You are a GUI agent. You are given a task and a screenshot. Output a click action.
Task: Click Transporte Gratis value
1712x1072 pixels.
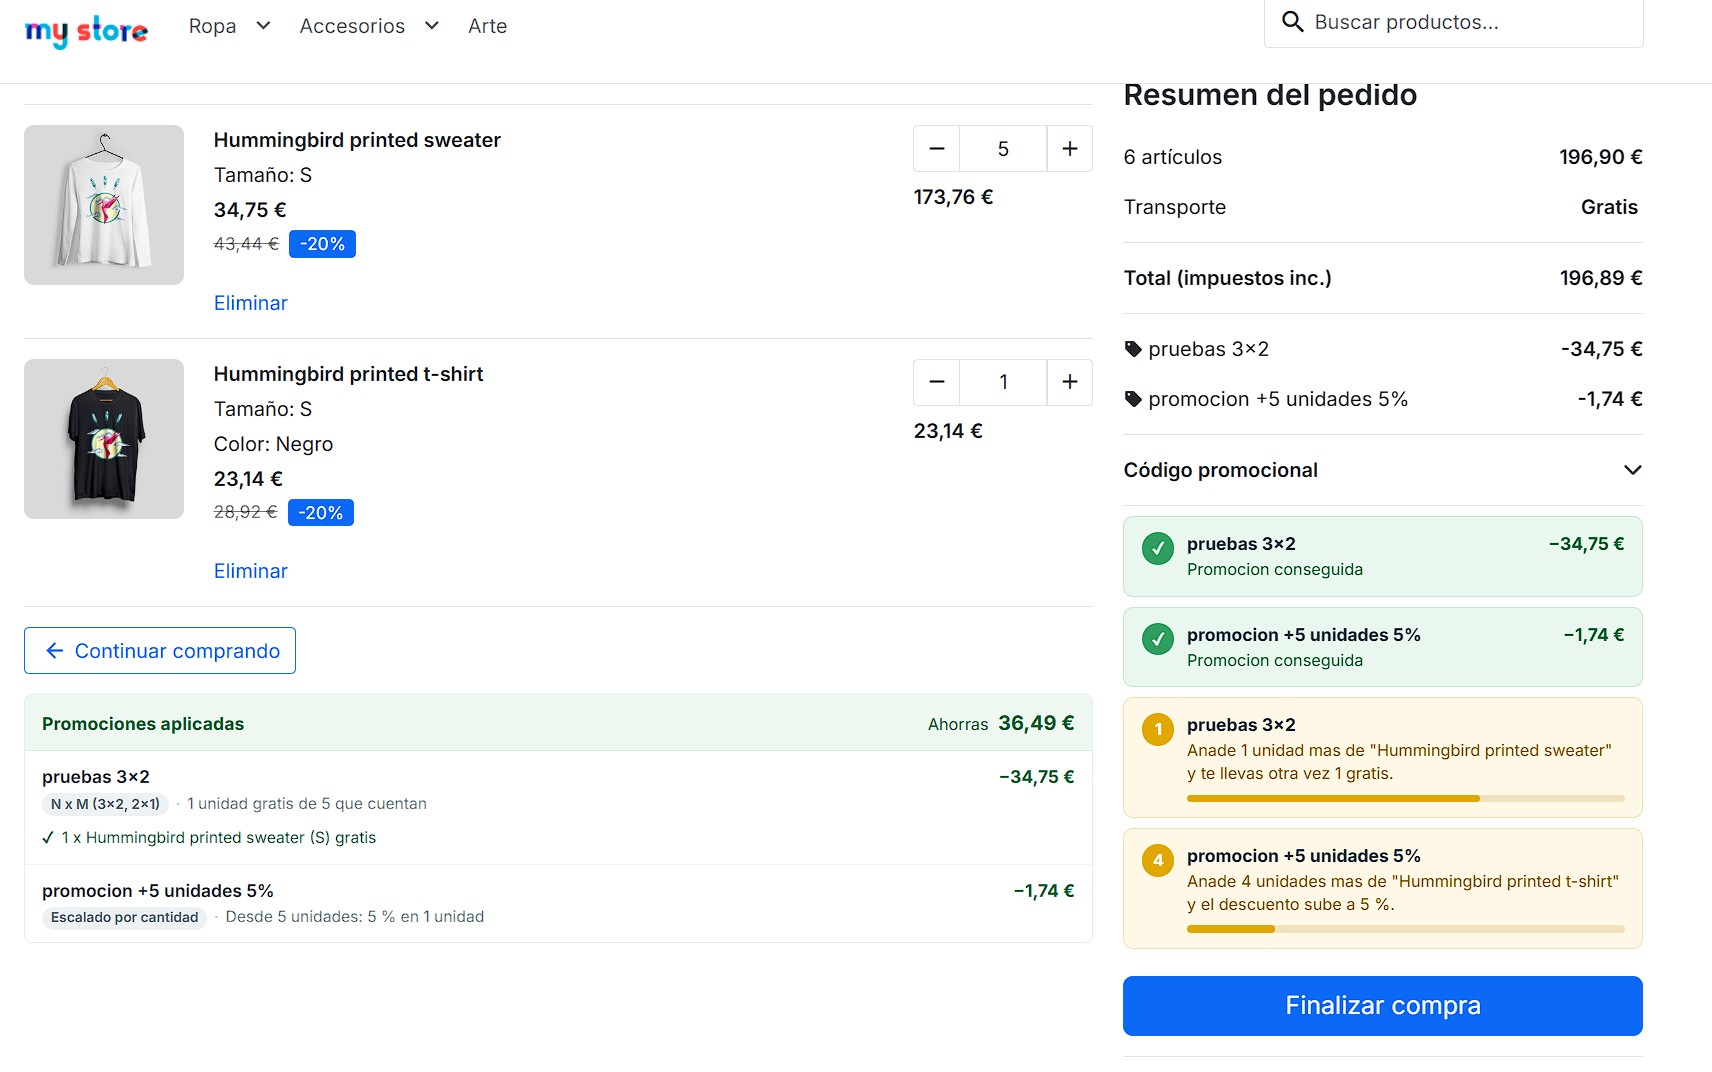1609,207
